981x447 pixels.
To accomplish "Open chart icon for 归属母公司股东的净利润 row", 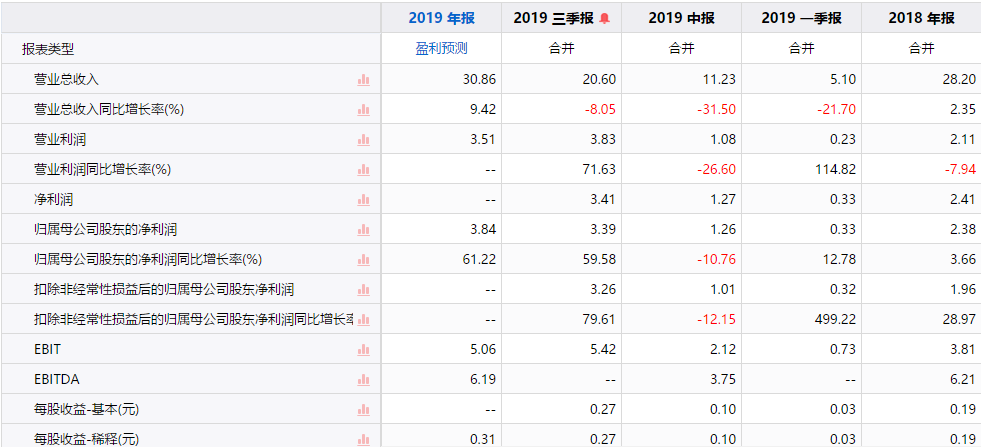I will pyautogui.click(x=363, y=230).
